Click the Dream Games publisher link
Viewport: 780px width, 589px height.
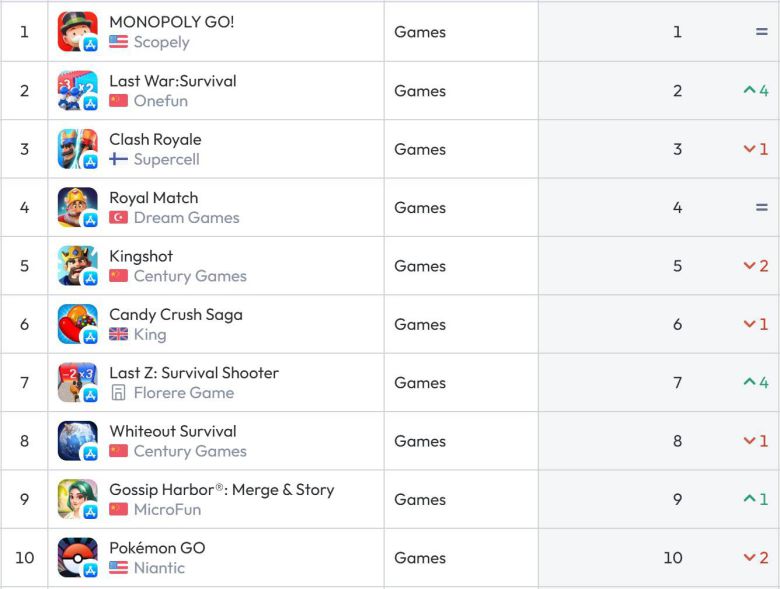tap(186, 217)
